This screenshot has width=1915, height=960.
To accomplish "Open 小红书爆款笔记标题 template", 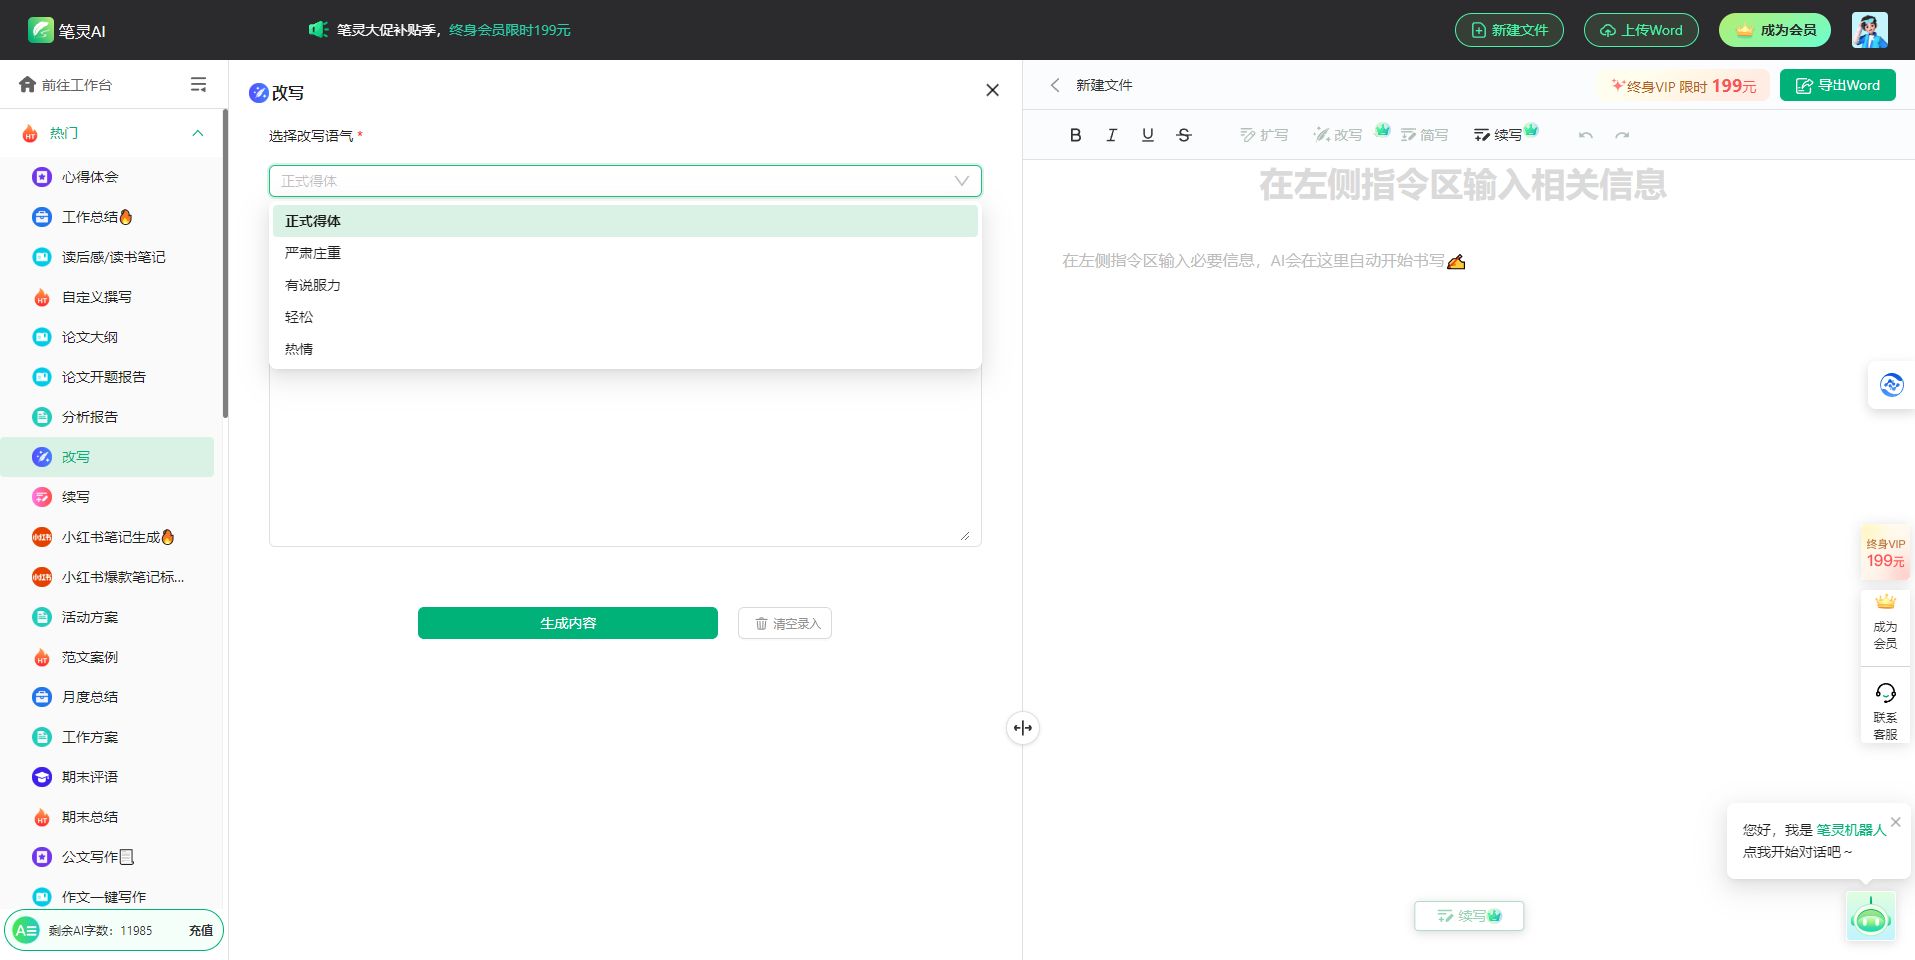I will (x=107, y=577).
